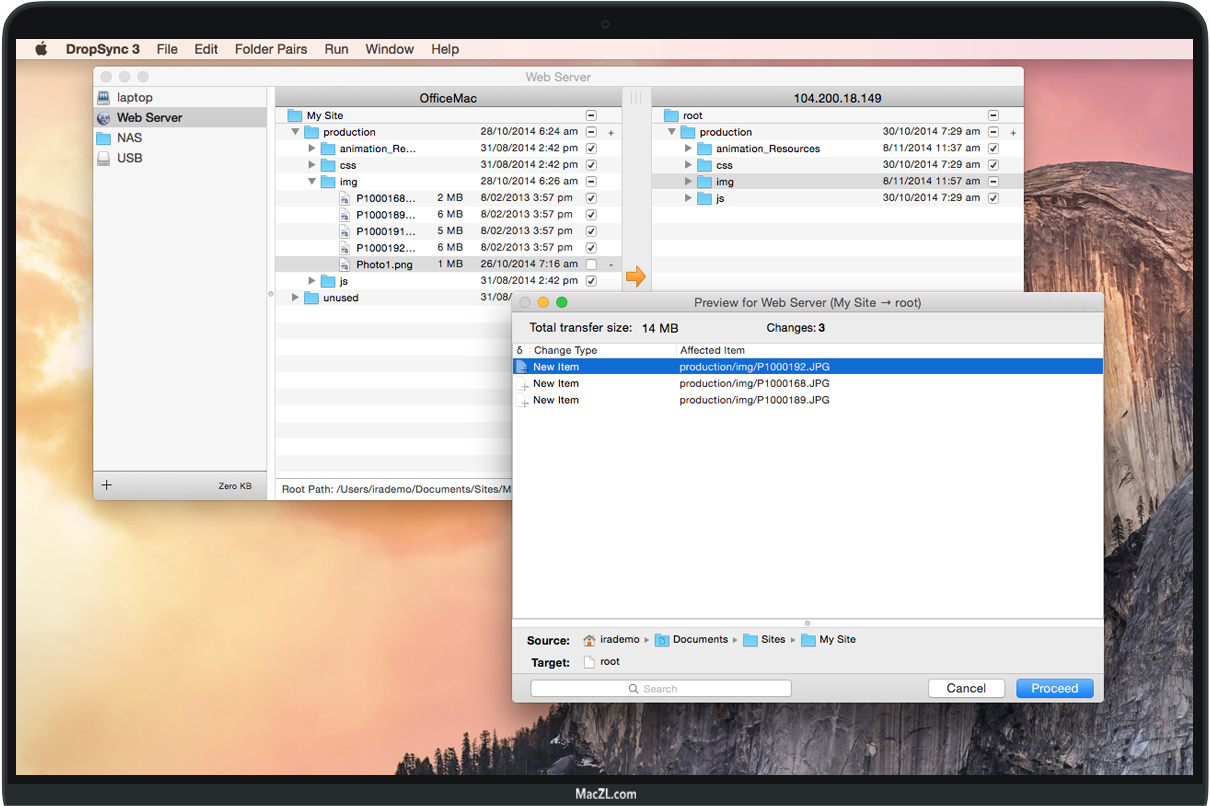Click the orange sync direction arrow
1210x806 pixels.
coord(635,277)
